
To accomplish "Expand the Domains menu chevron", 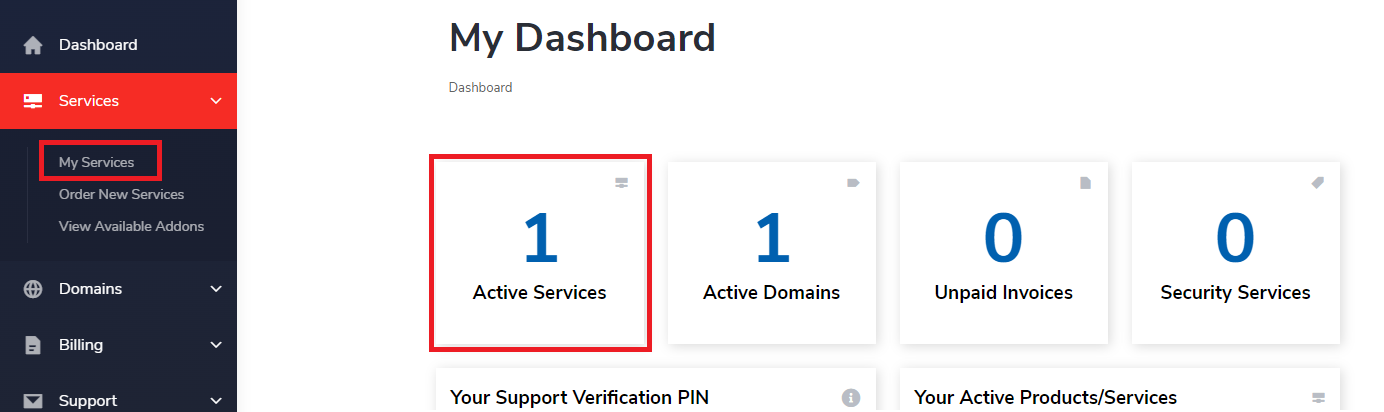I will pyautogui.click(x=215, y=289).
